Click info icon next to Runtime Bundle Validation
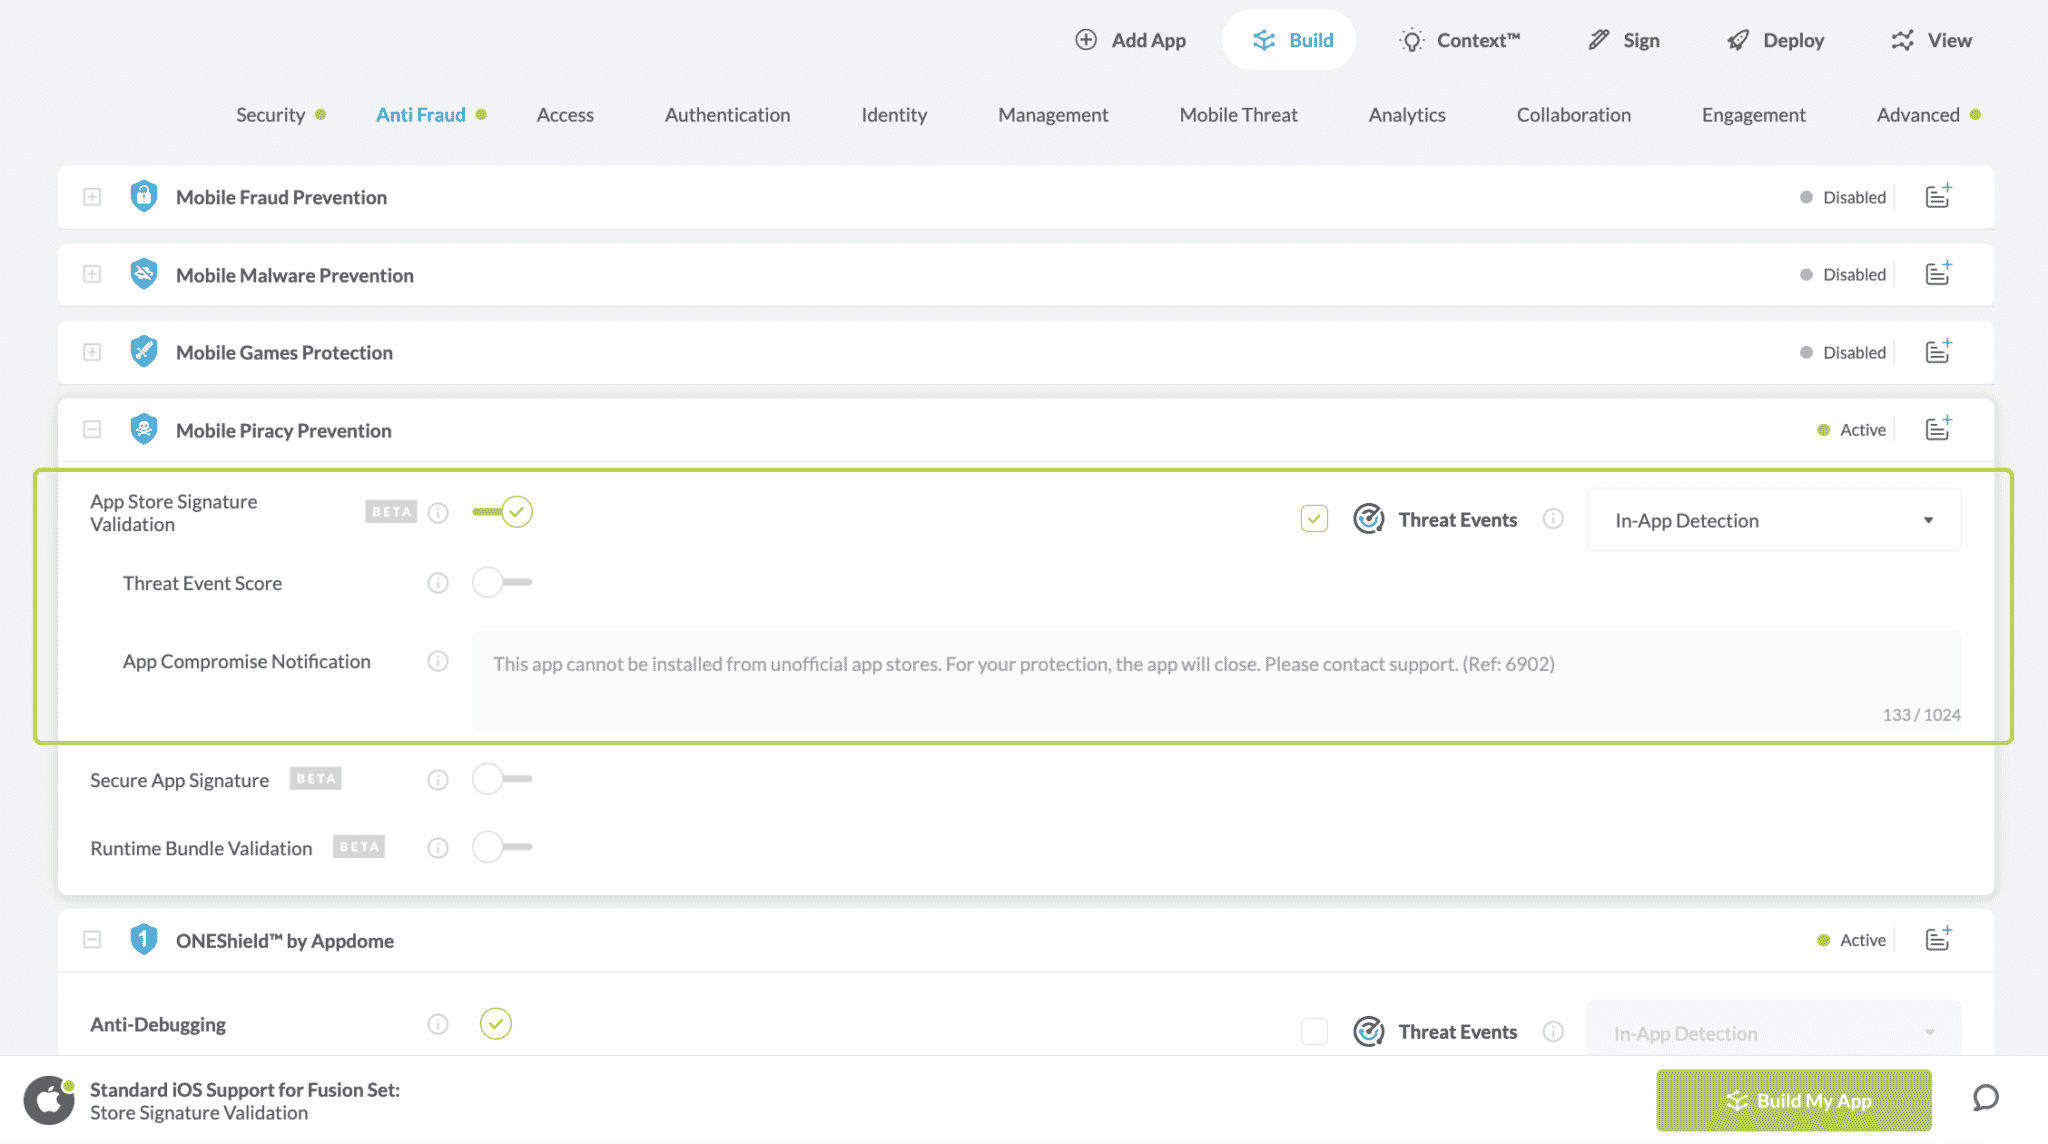The height and width of the screenshot is (1144, 2048). (438, 848)
